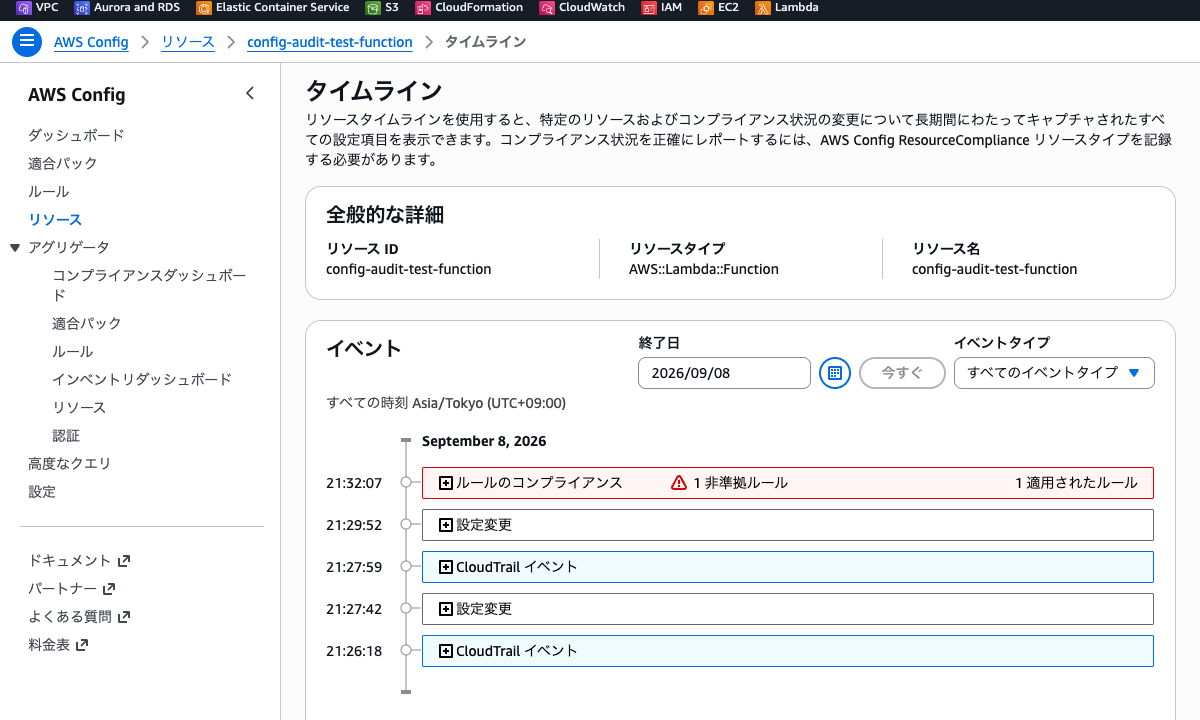The height and width of the screenshot is (720, 1200).
Task: Open the Aurora and RDS shortcut icon
Action: tap(81, 8)
